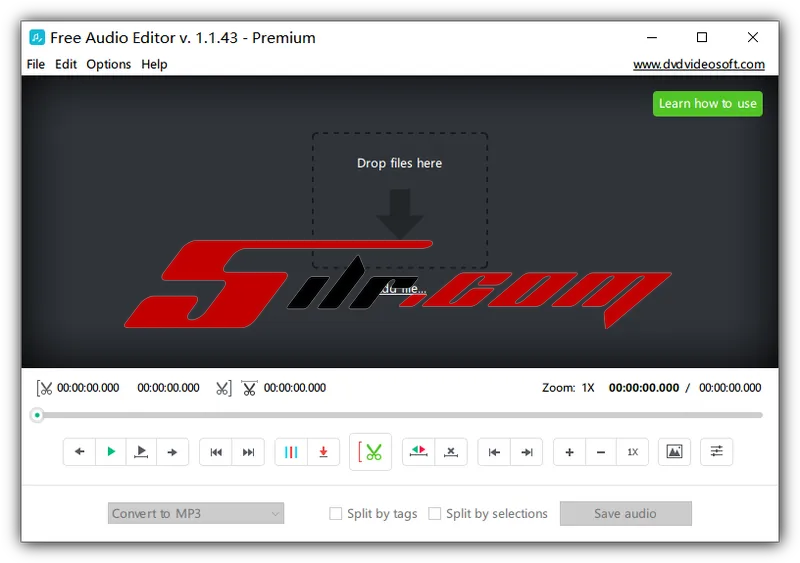Click the Drop files here area
This screenshot has width=800, height=563.
tap(400, 200)
